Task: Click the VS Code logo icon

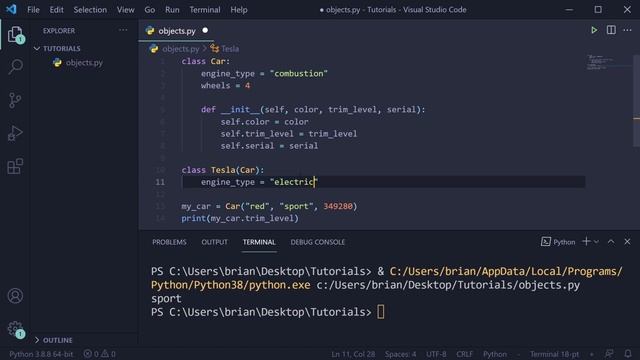Action: [x=11, y=9]
